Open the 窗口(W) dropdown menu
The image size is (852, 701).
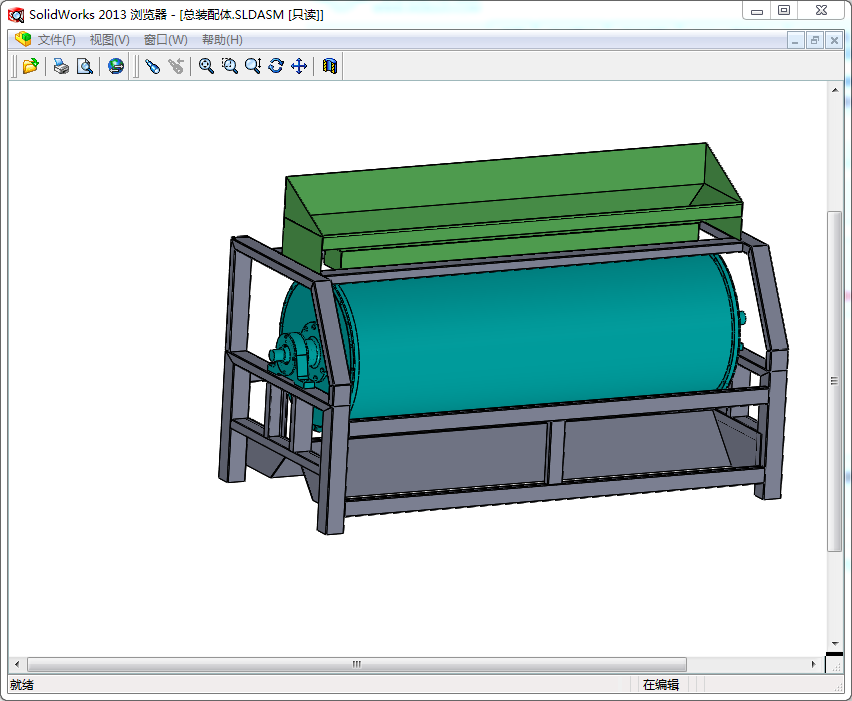click(165, 40)
